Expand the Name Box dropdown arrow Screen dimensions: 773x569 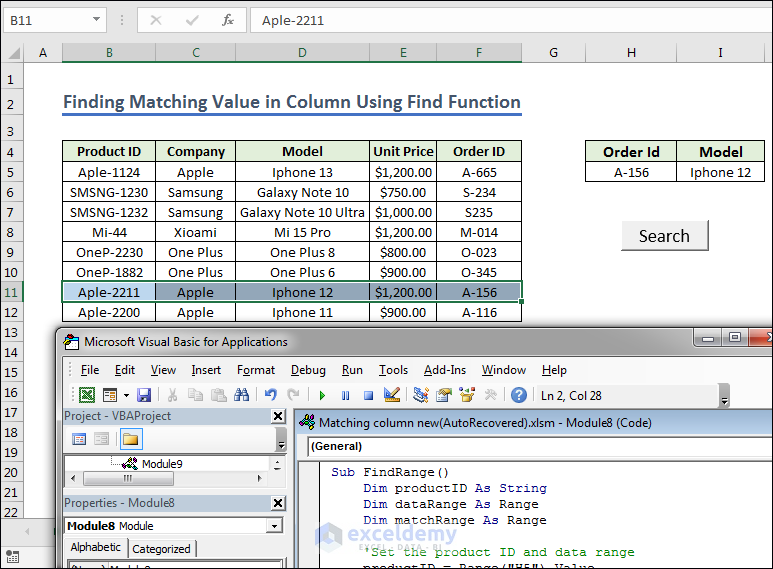click(x=96, y=20)
